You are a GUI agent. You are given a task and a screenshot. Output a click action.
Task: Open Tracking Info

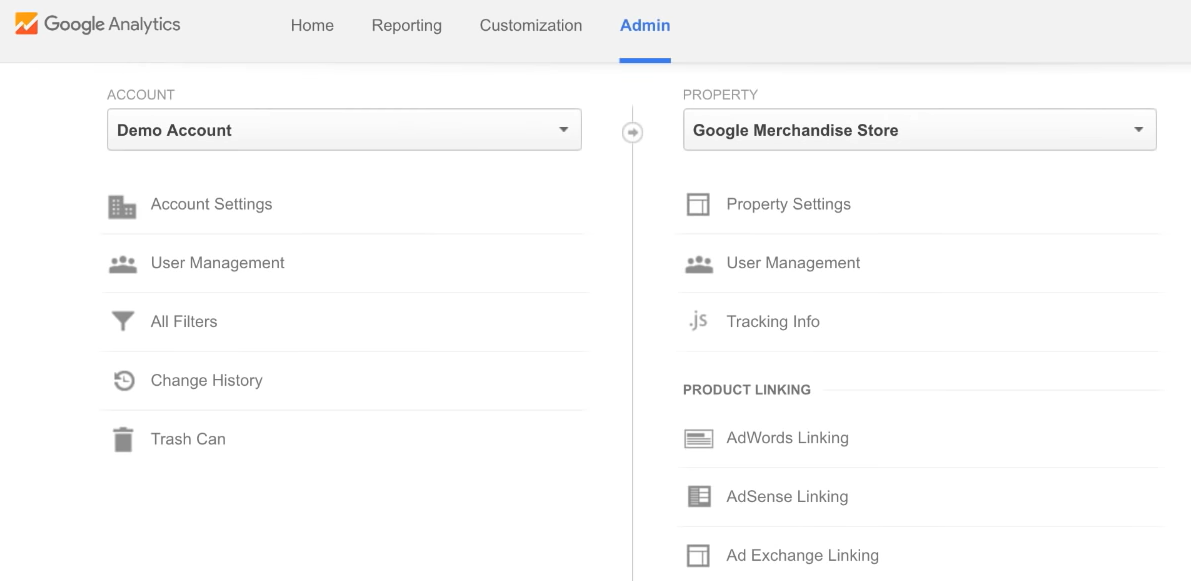tap(772, 322)
